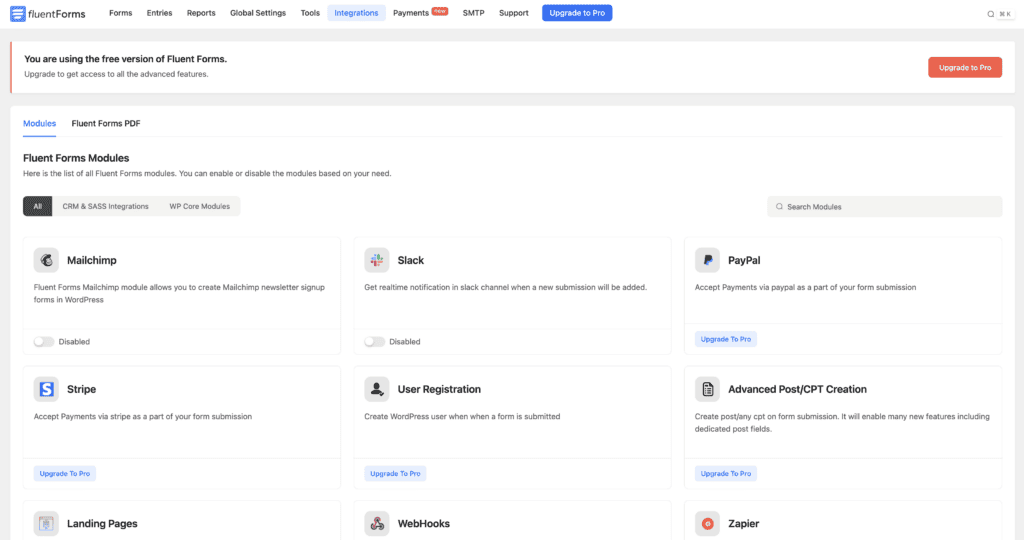The image size is (1024, 540).
Task: Click the Stripe module title
Action: click(x=82, y=389)
